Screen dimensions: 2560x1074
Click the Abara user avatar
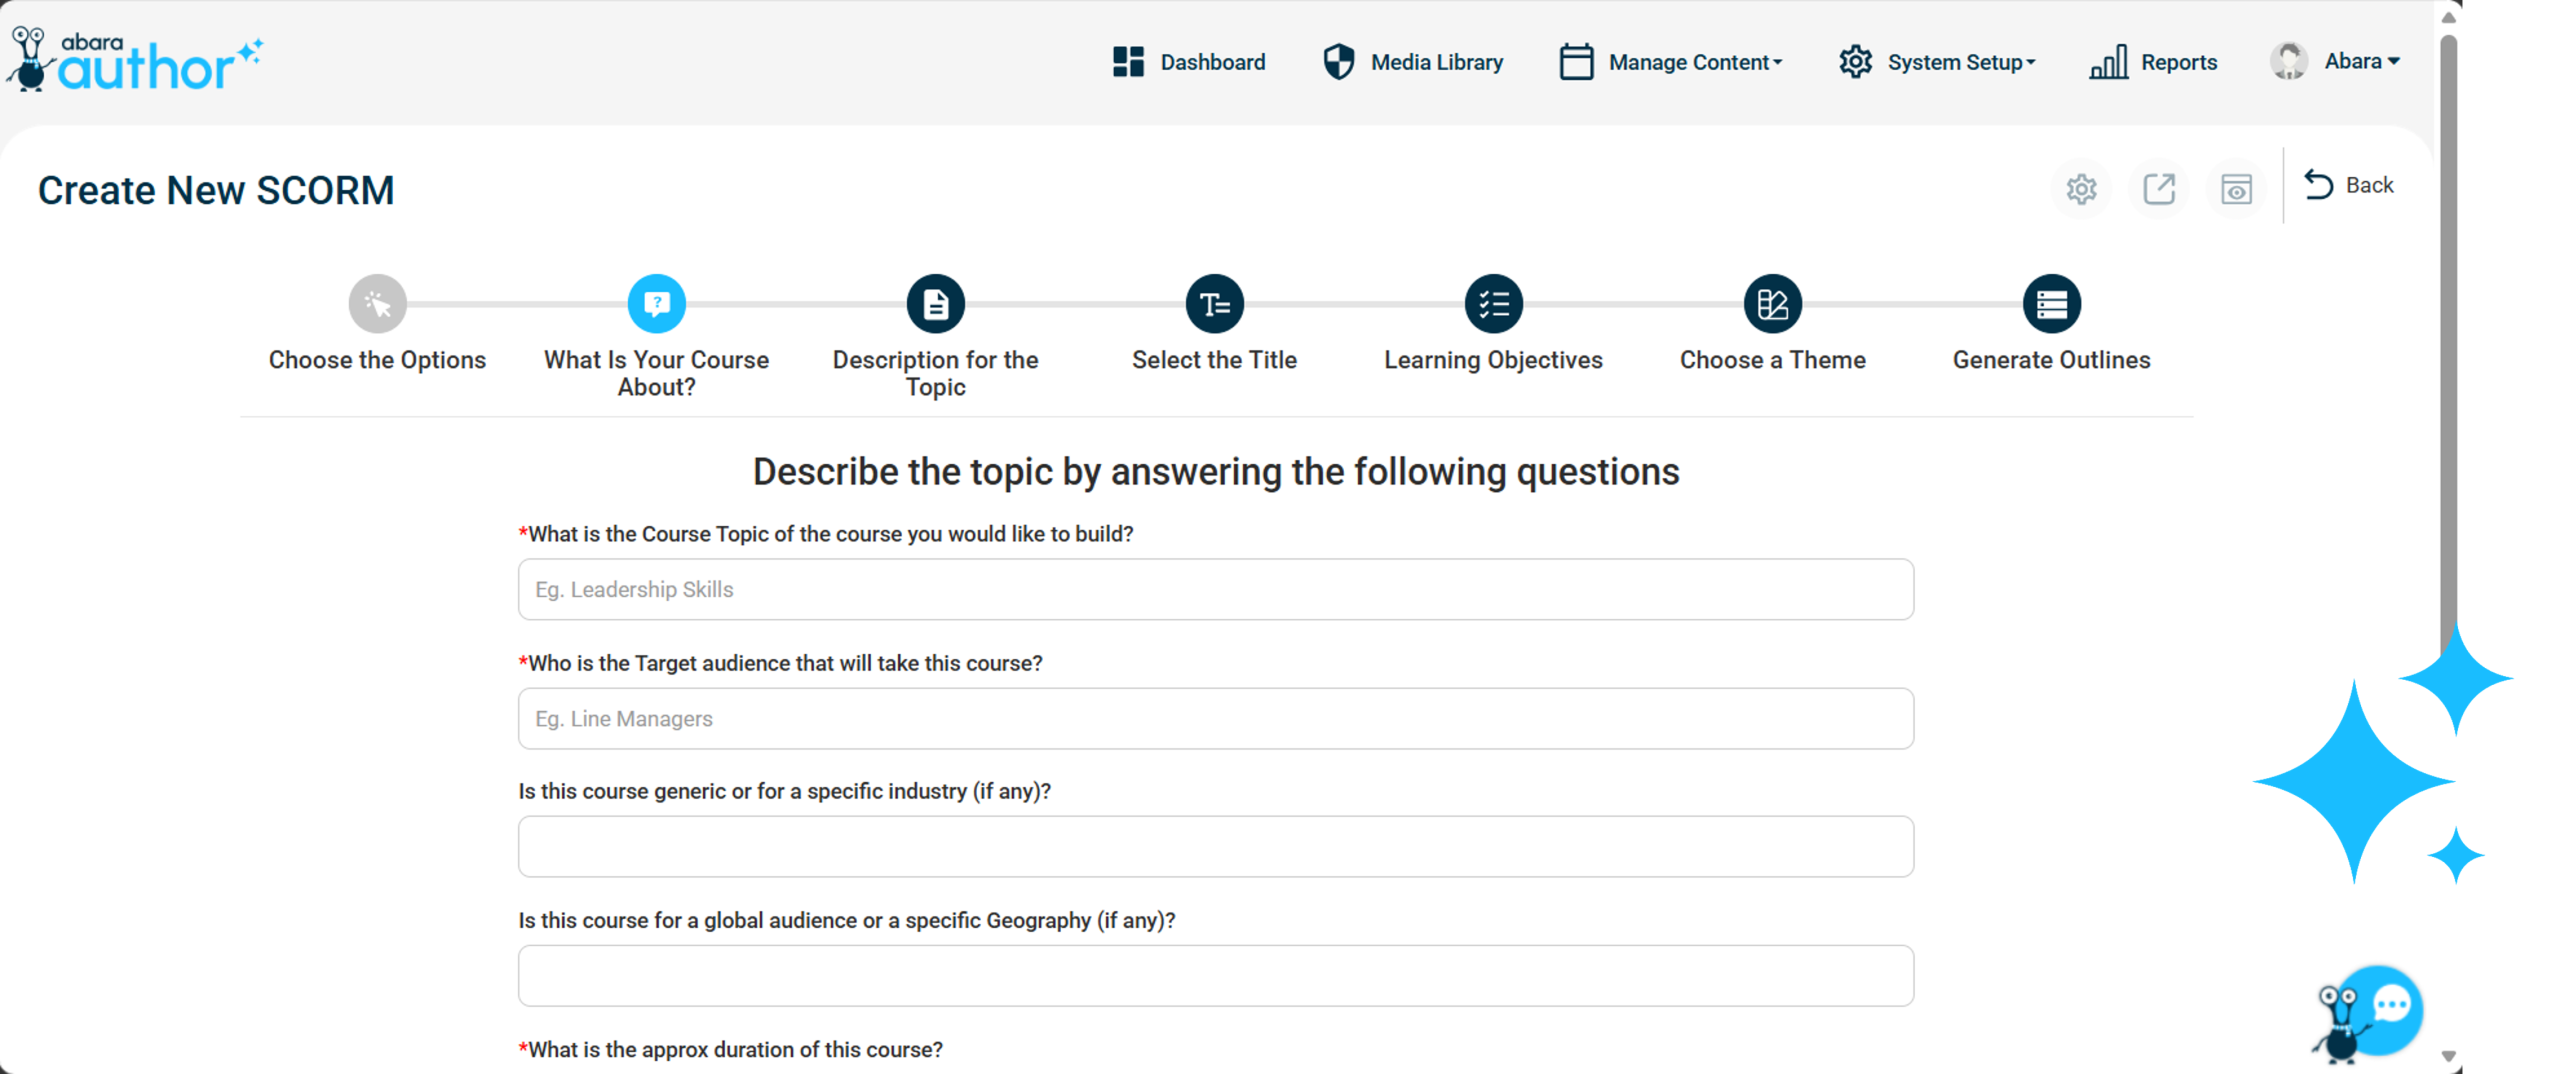click(x=2287, y=62)
